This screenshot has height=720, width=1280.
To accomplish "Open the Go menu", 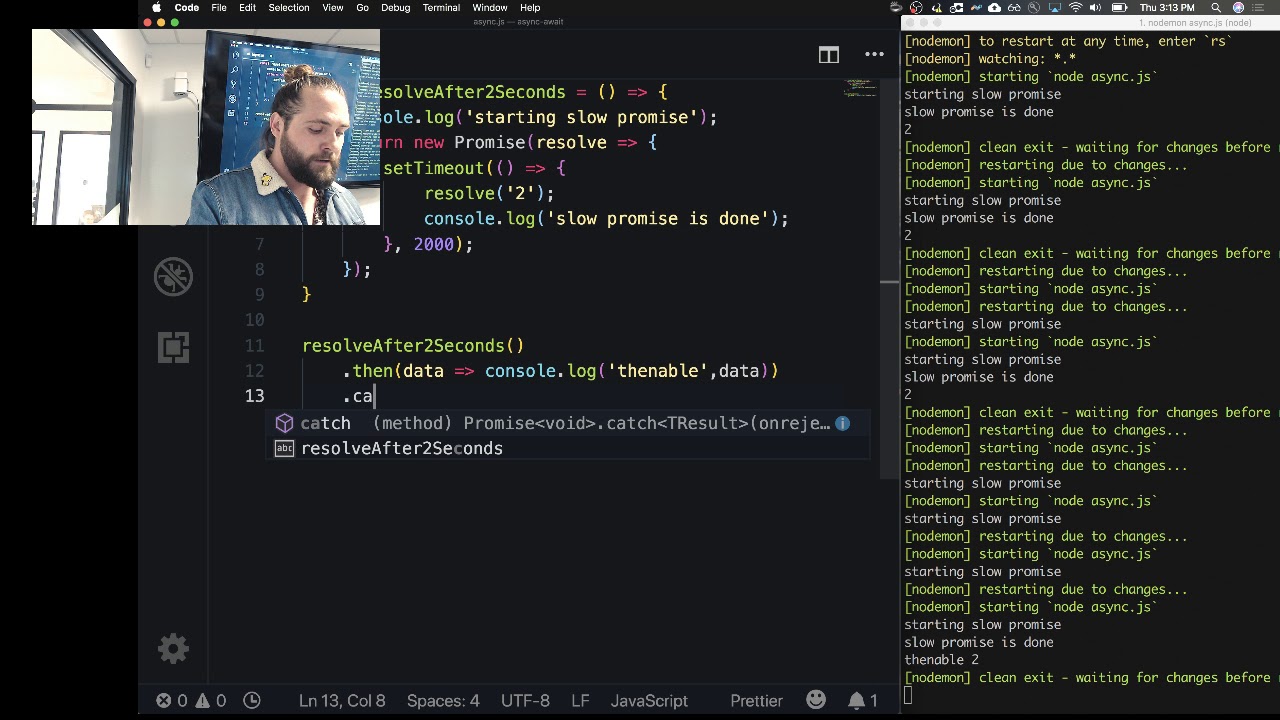I will click(x=362, y=8).
